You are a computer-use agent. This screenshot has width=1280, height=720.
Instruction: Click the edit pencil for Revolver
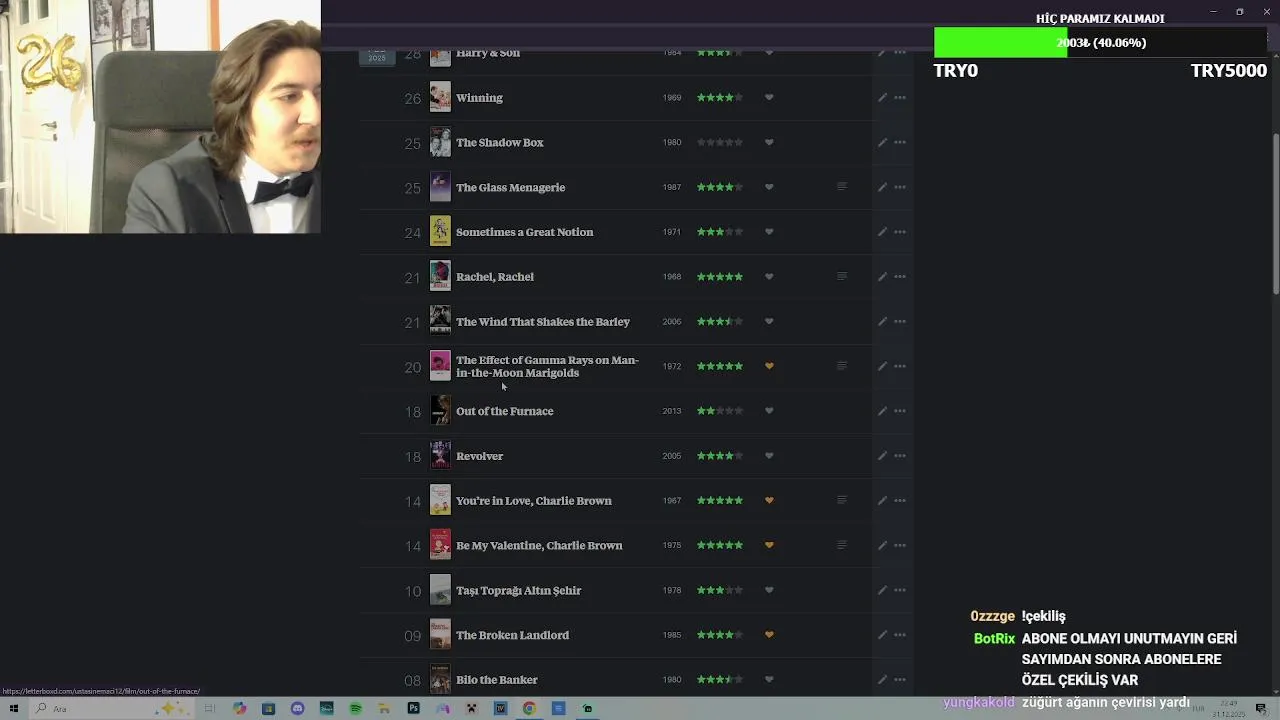point(882,456)
